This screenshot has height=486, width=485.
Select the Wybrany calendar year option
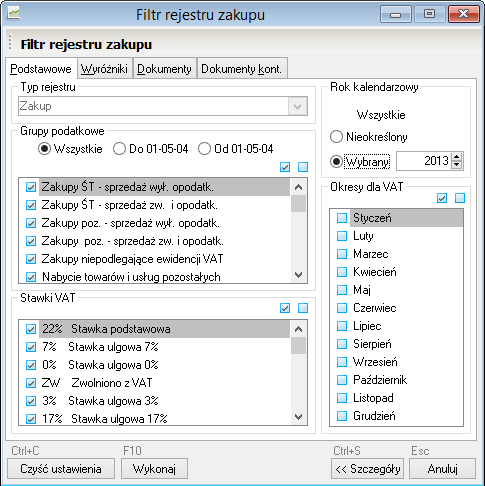[336, 162]
